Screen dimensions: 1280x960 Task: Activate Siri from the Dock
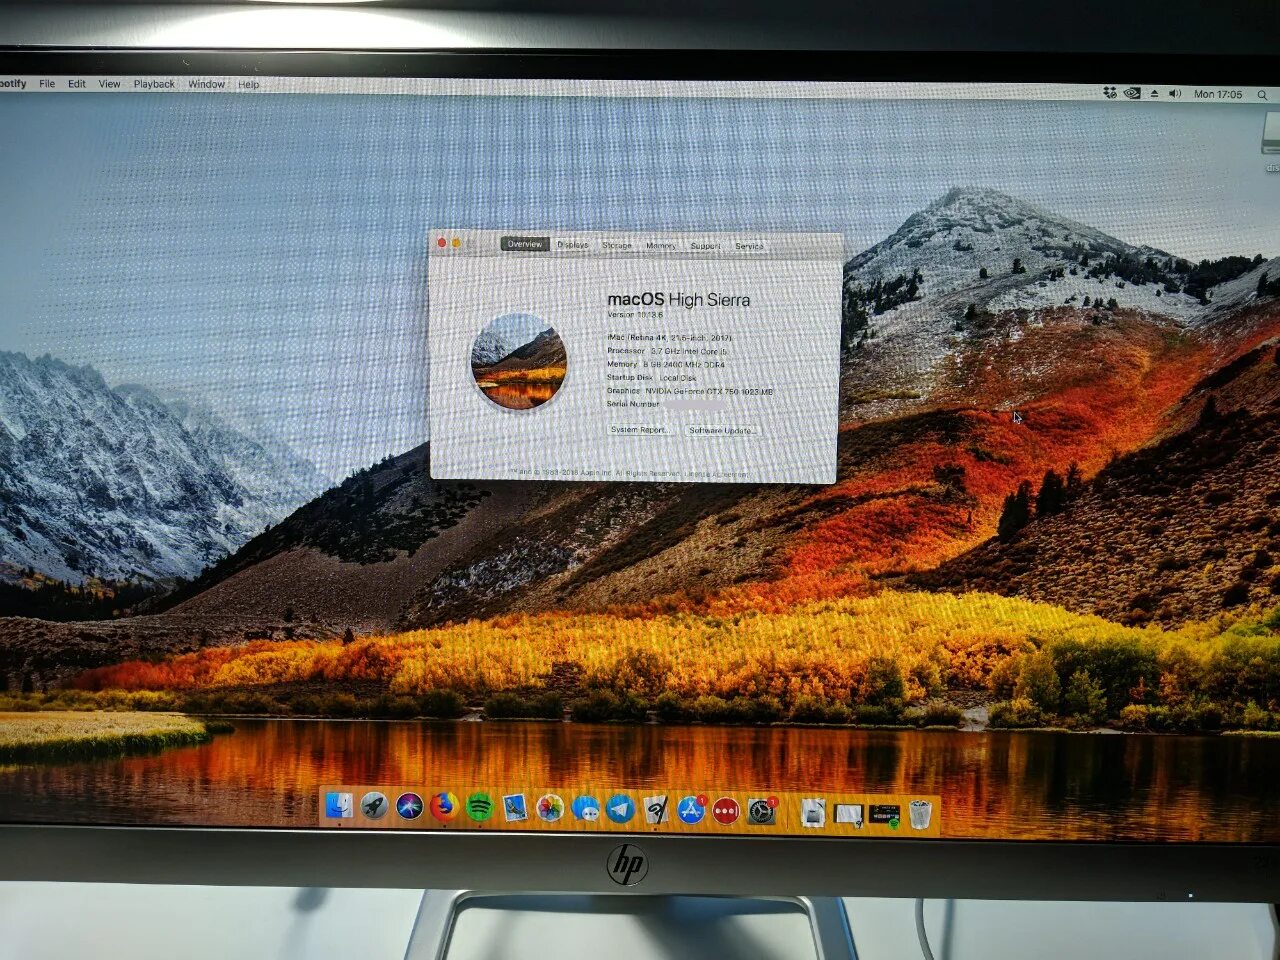click(409, 805)
